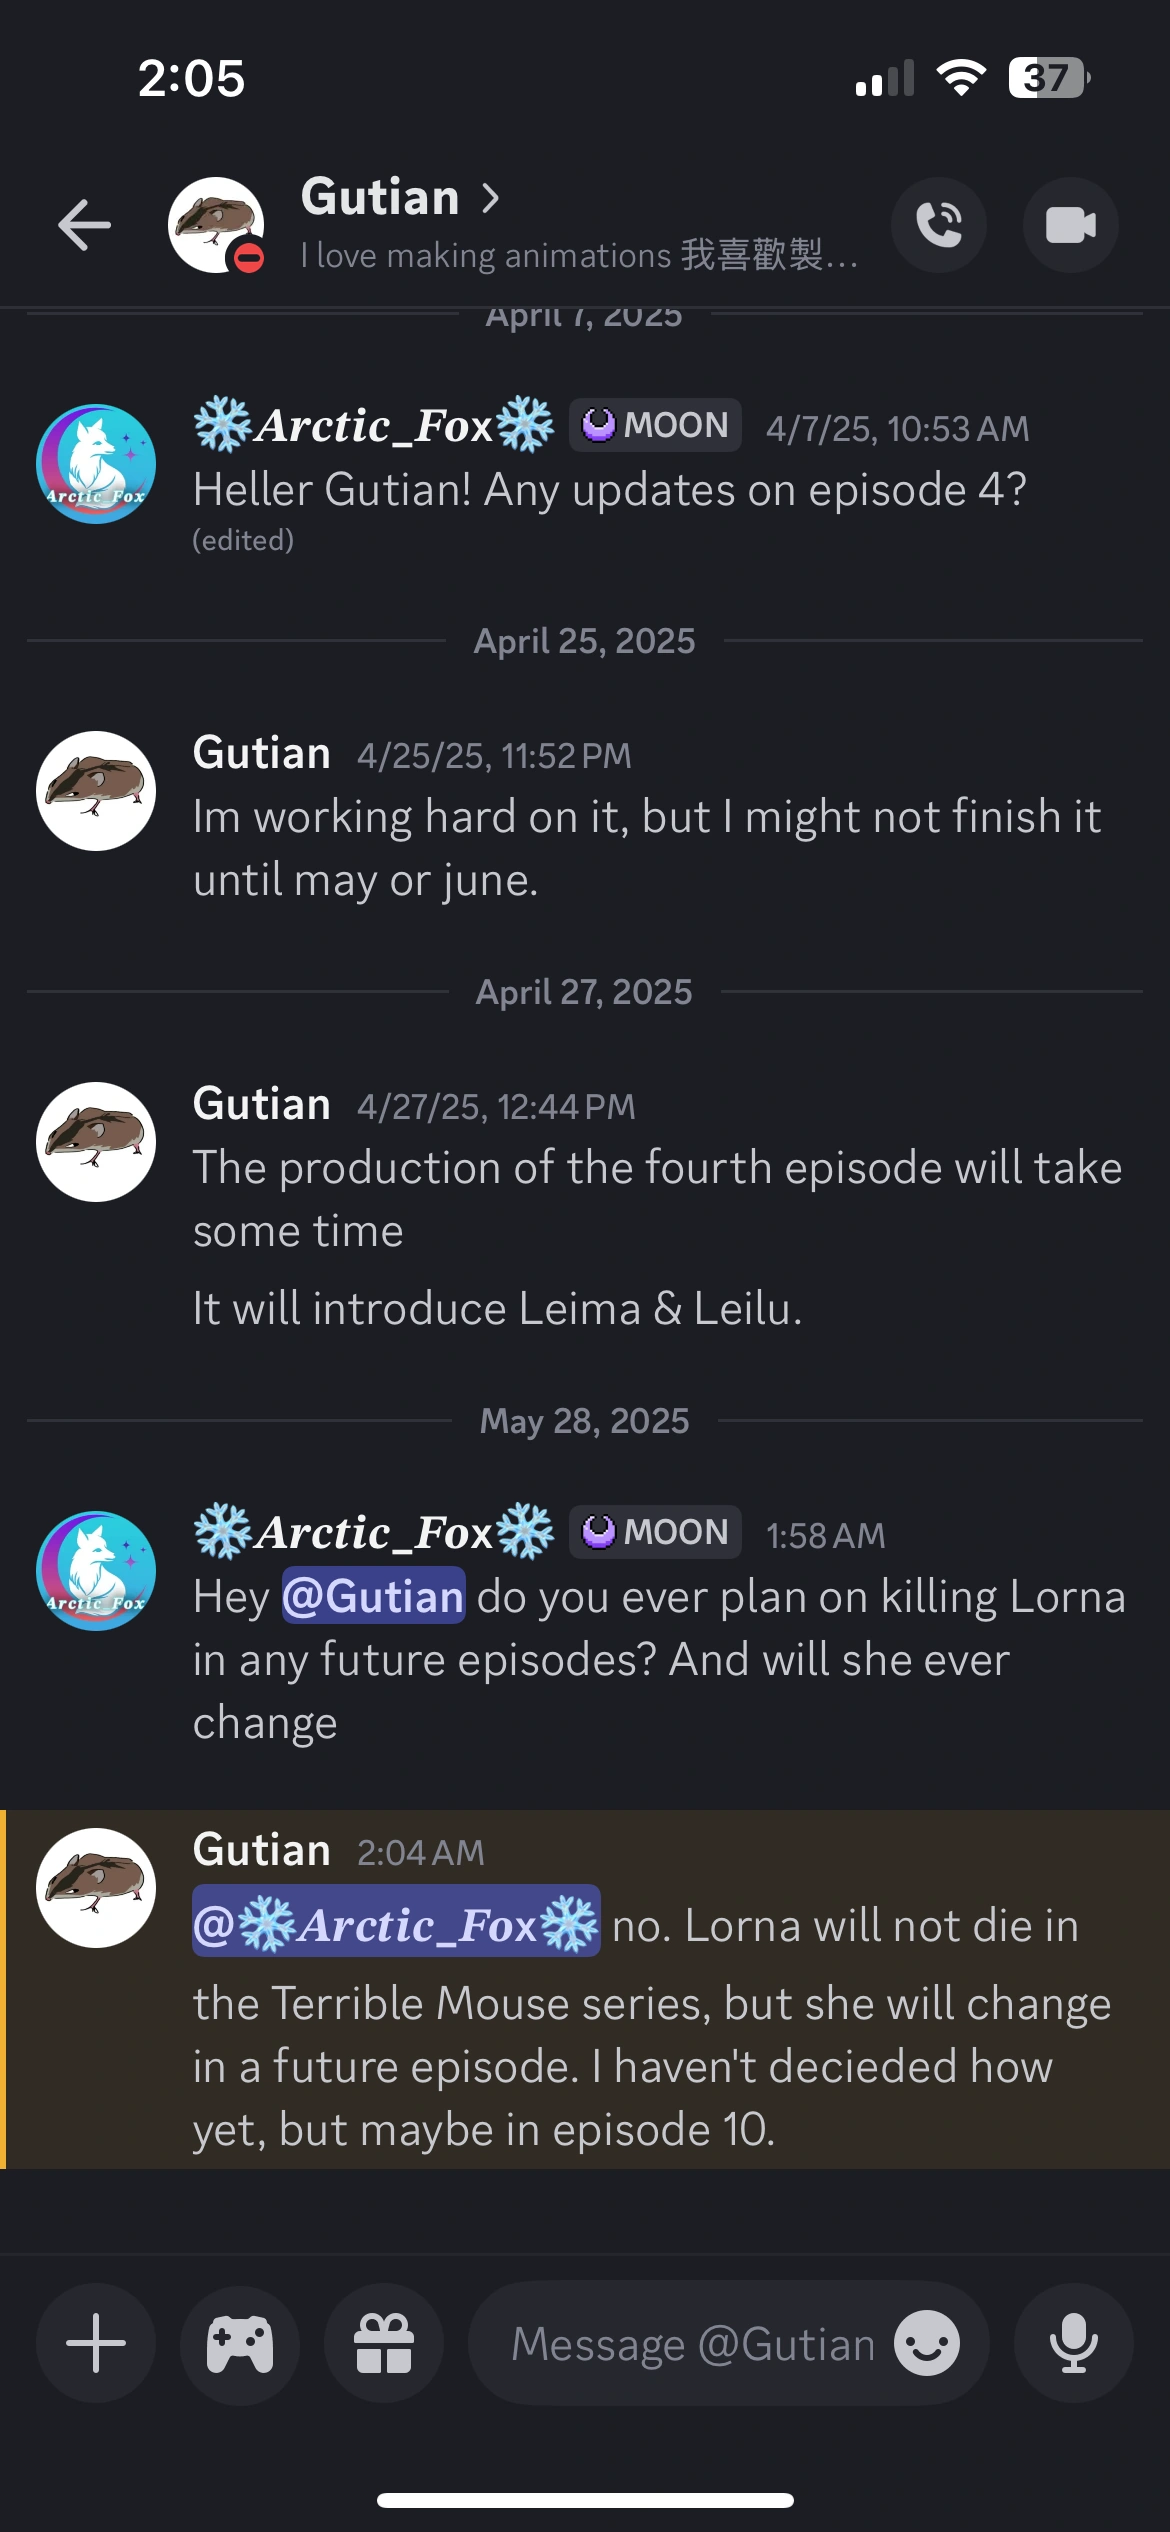Open the @Arctic_Fox mention in Gutian's reply
The width and height of the screenshot is (1170, 2532).
[x=395, y=1925]
